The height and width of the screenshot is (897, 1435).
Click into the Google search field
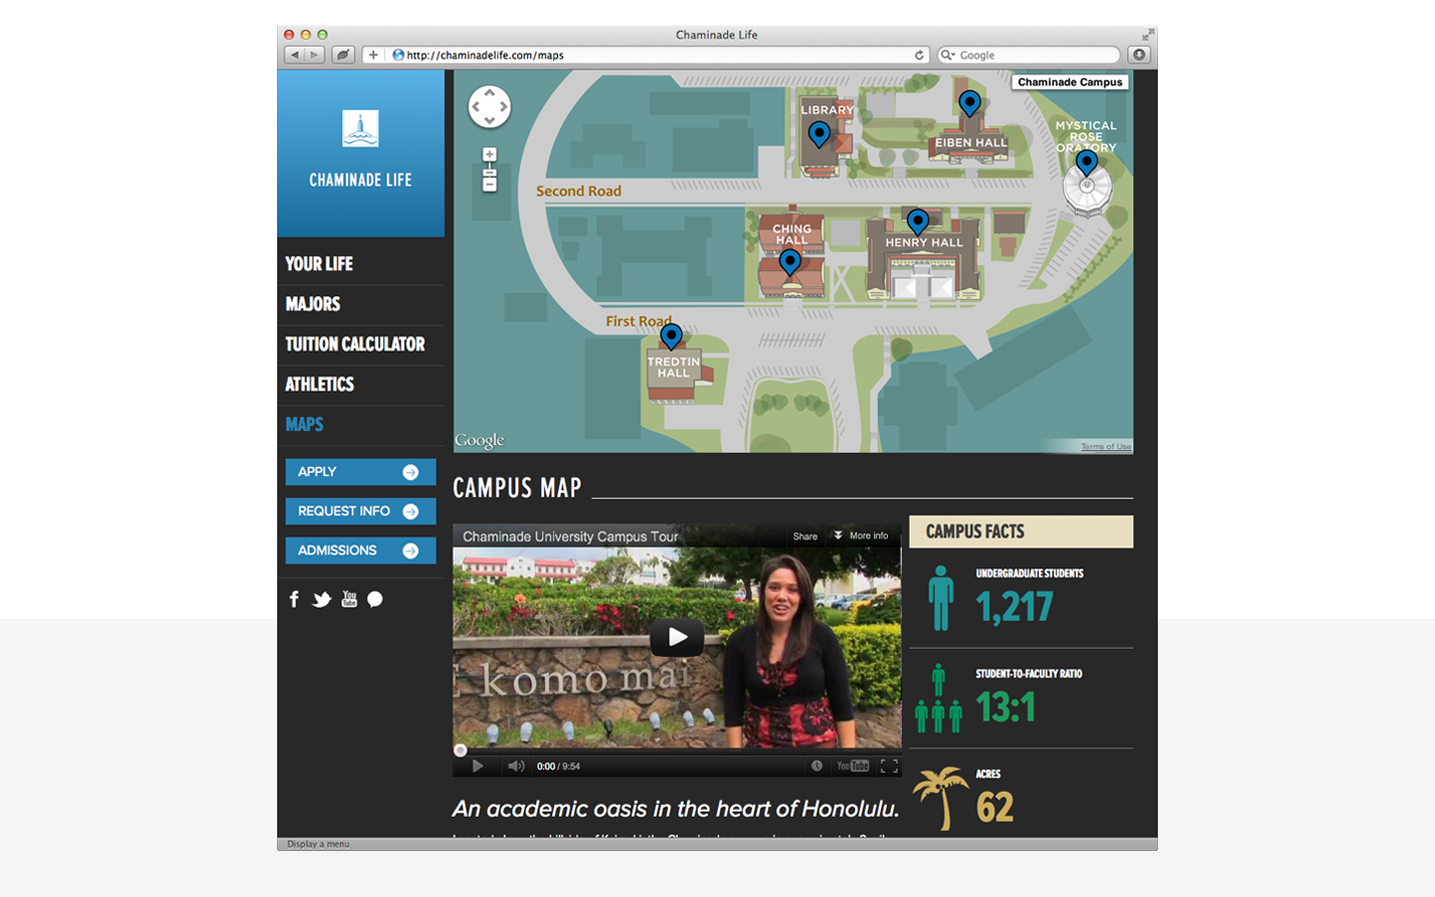pyautogui.click(x=1029, y=55)
